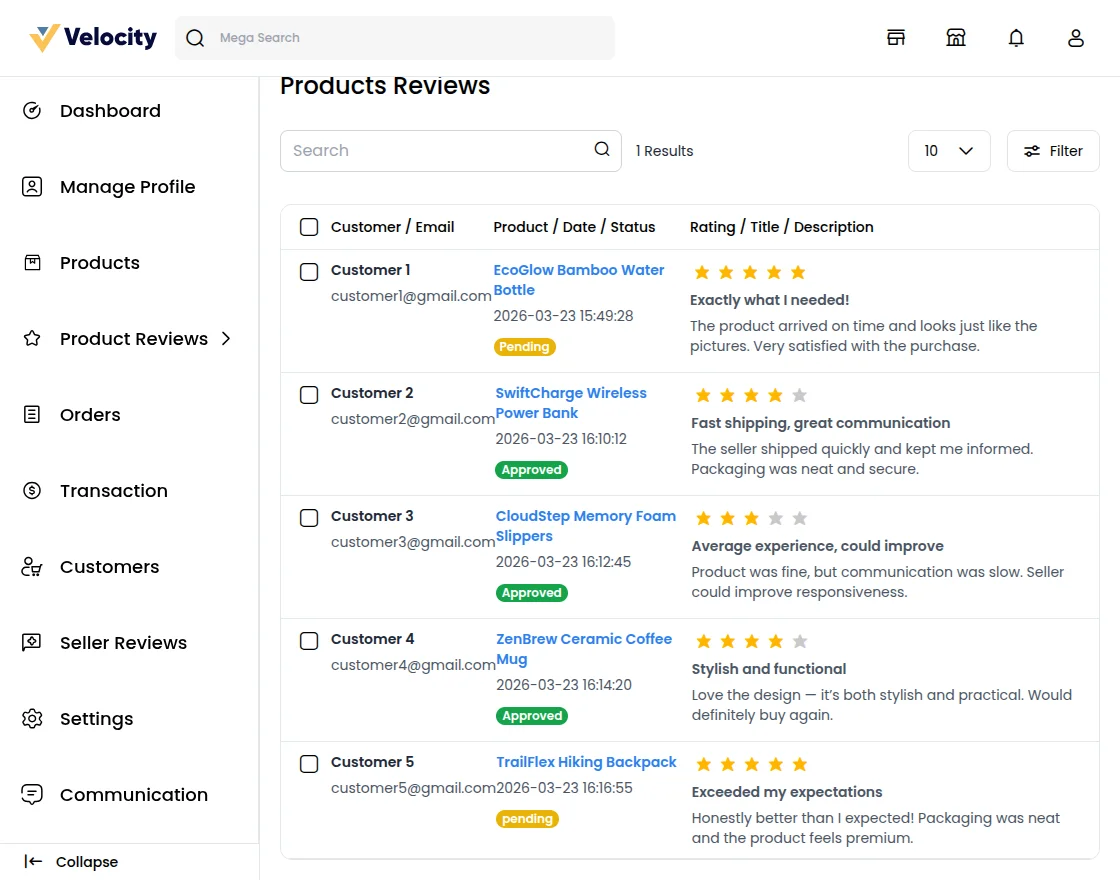The height and width of the screenshot is (880, 1120).
Task: Click the Orders sidebar icon
Action: [31, 414]
